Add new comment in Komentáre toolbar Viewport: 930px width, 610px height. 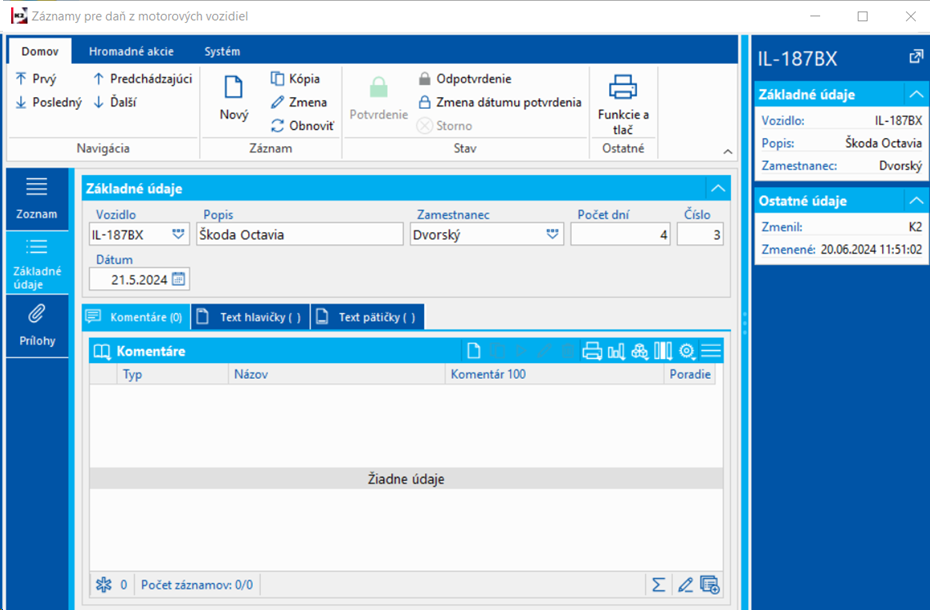point(473,351)
